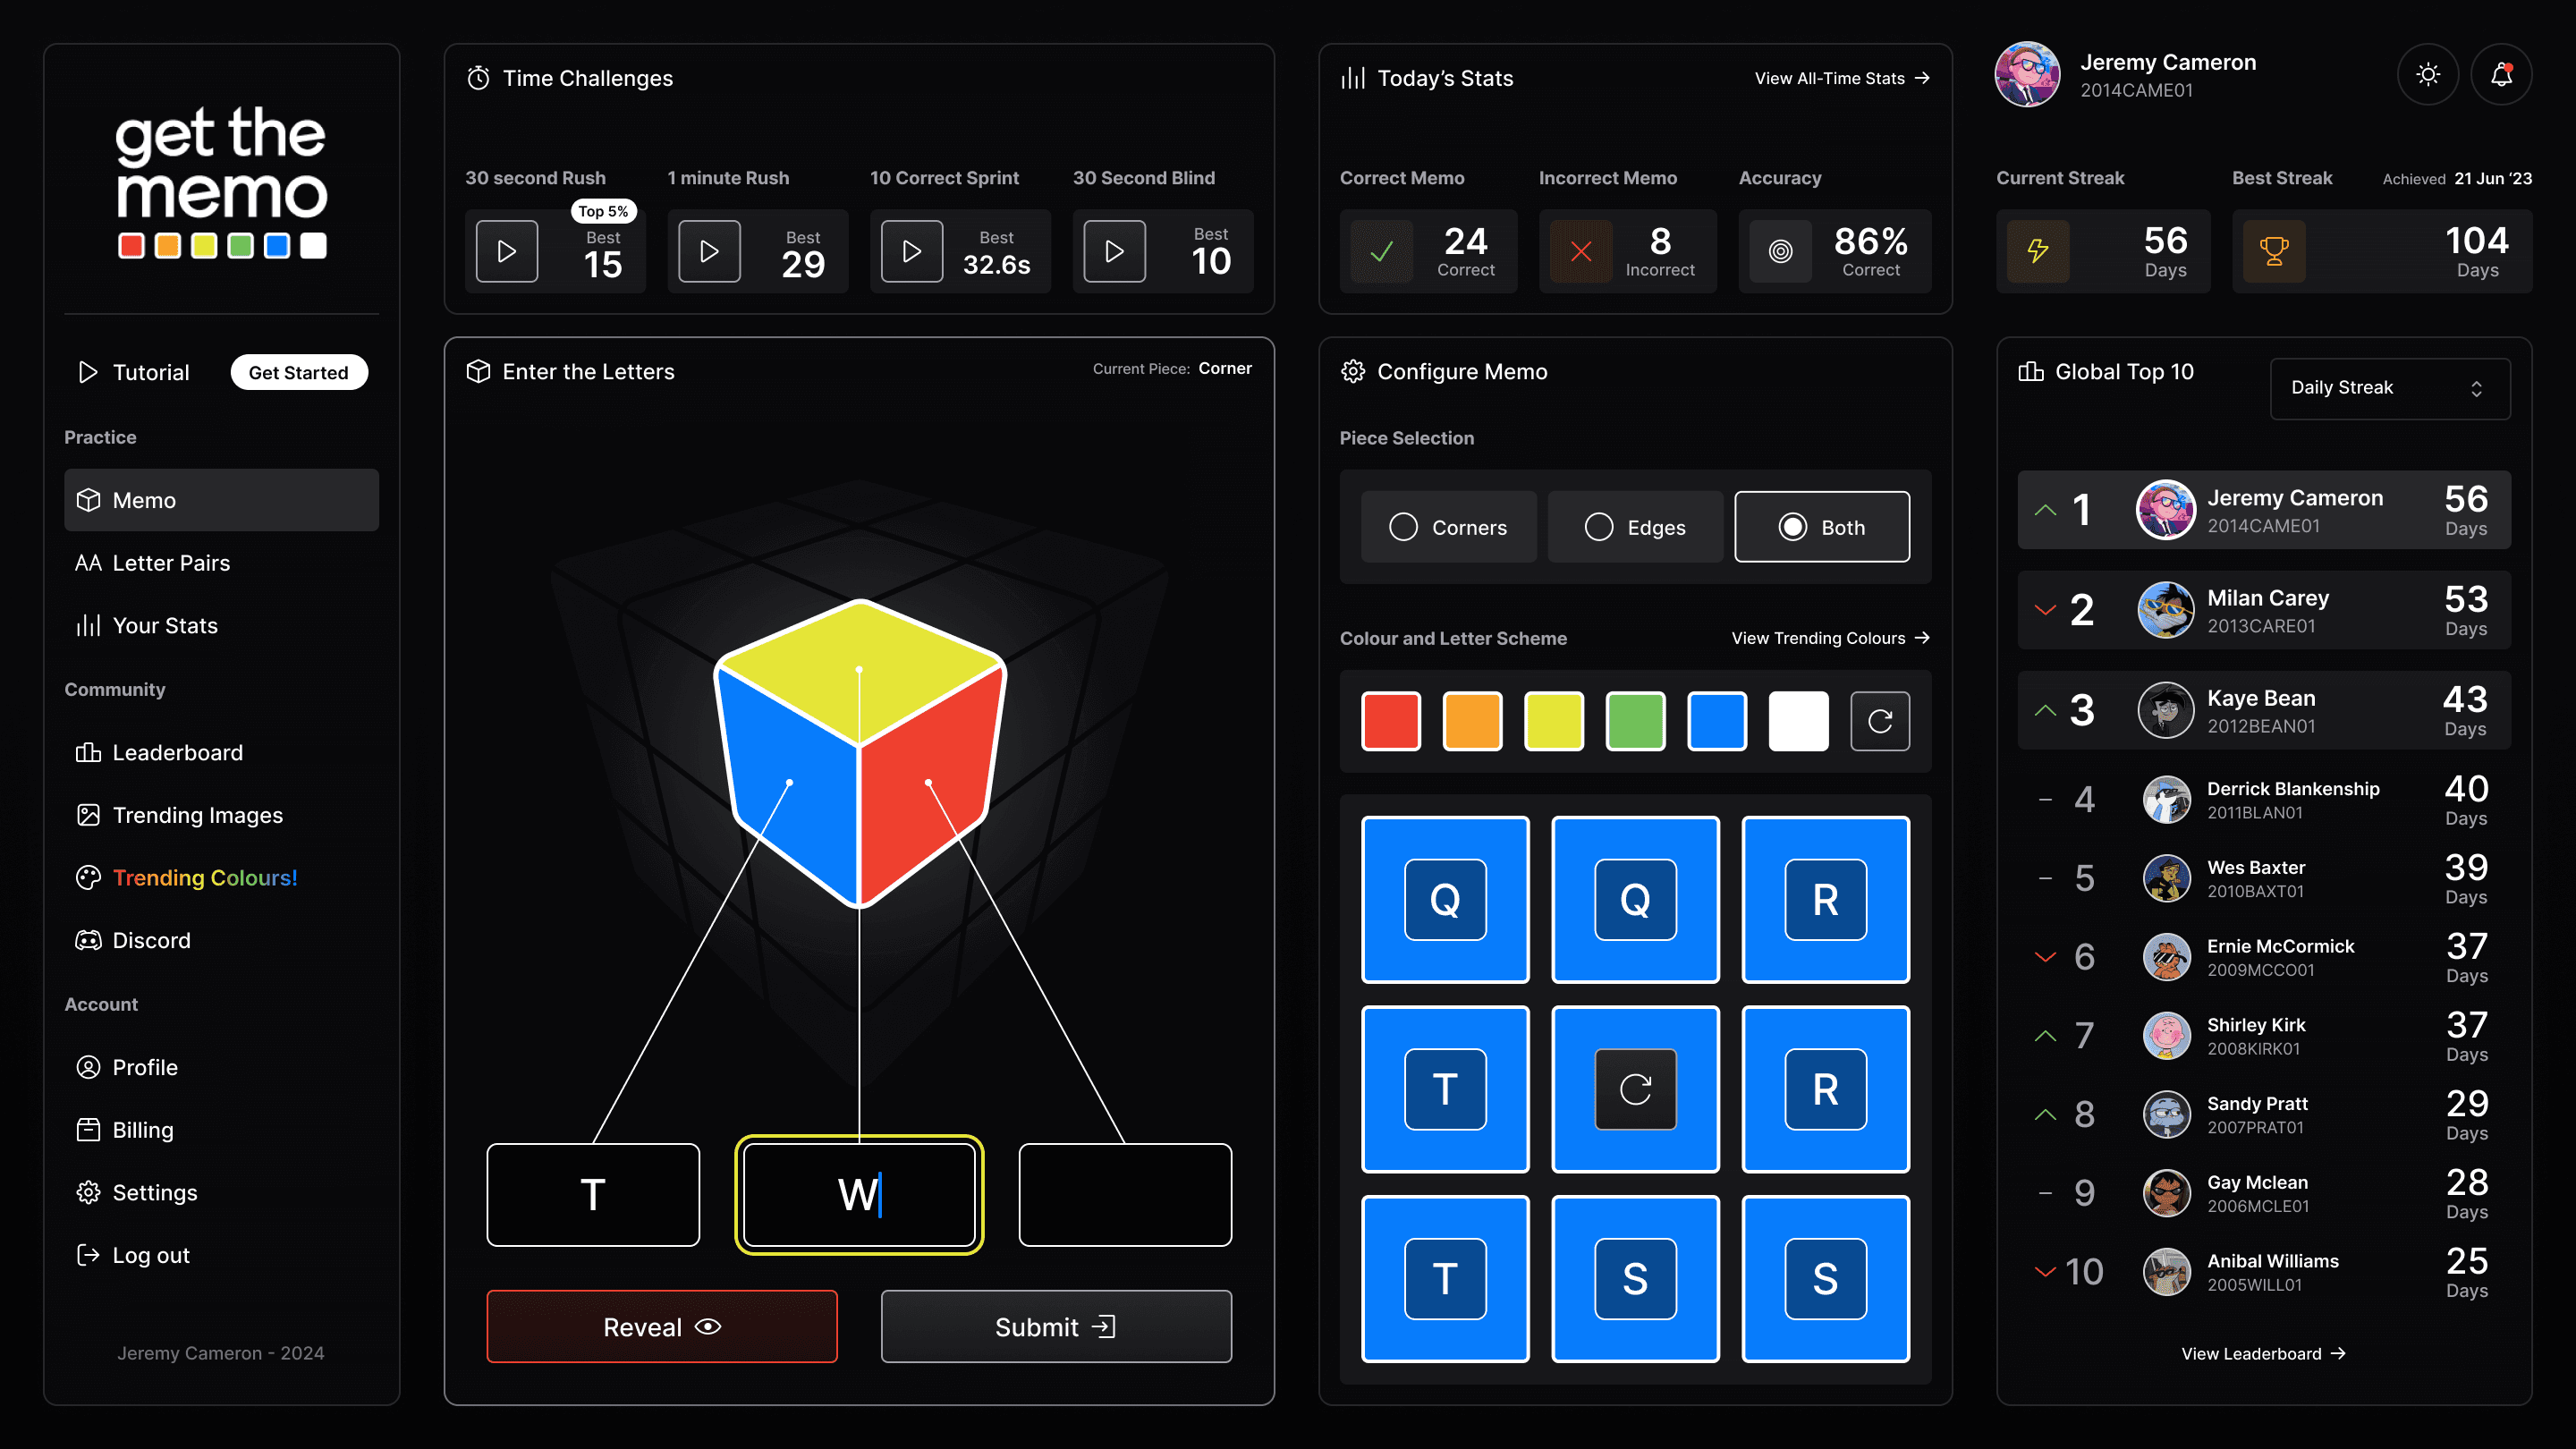Click the Current Streak lightning icon

pyautogui.click(x=2038, y=251)
